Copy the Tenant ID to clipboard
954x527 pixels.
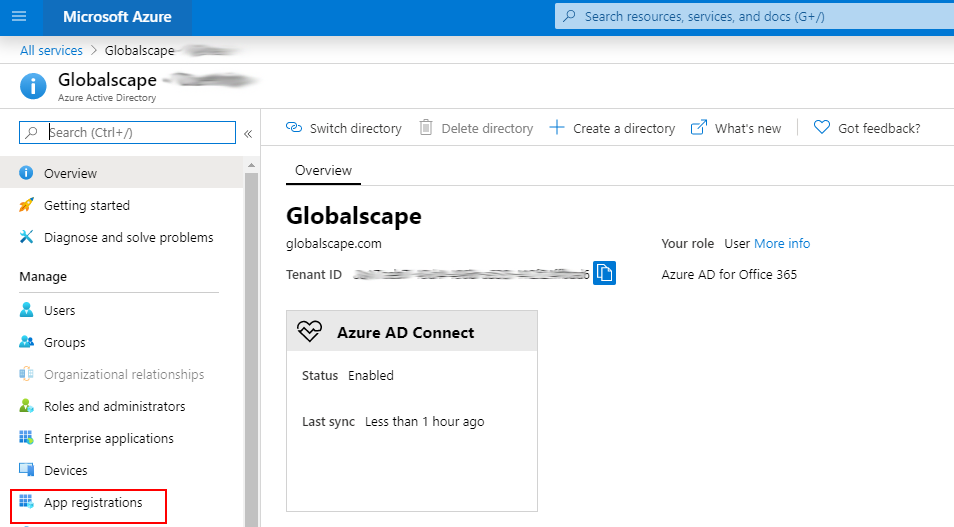point(604,272)
